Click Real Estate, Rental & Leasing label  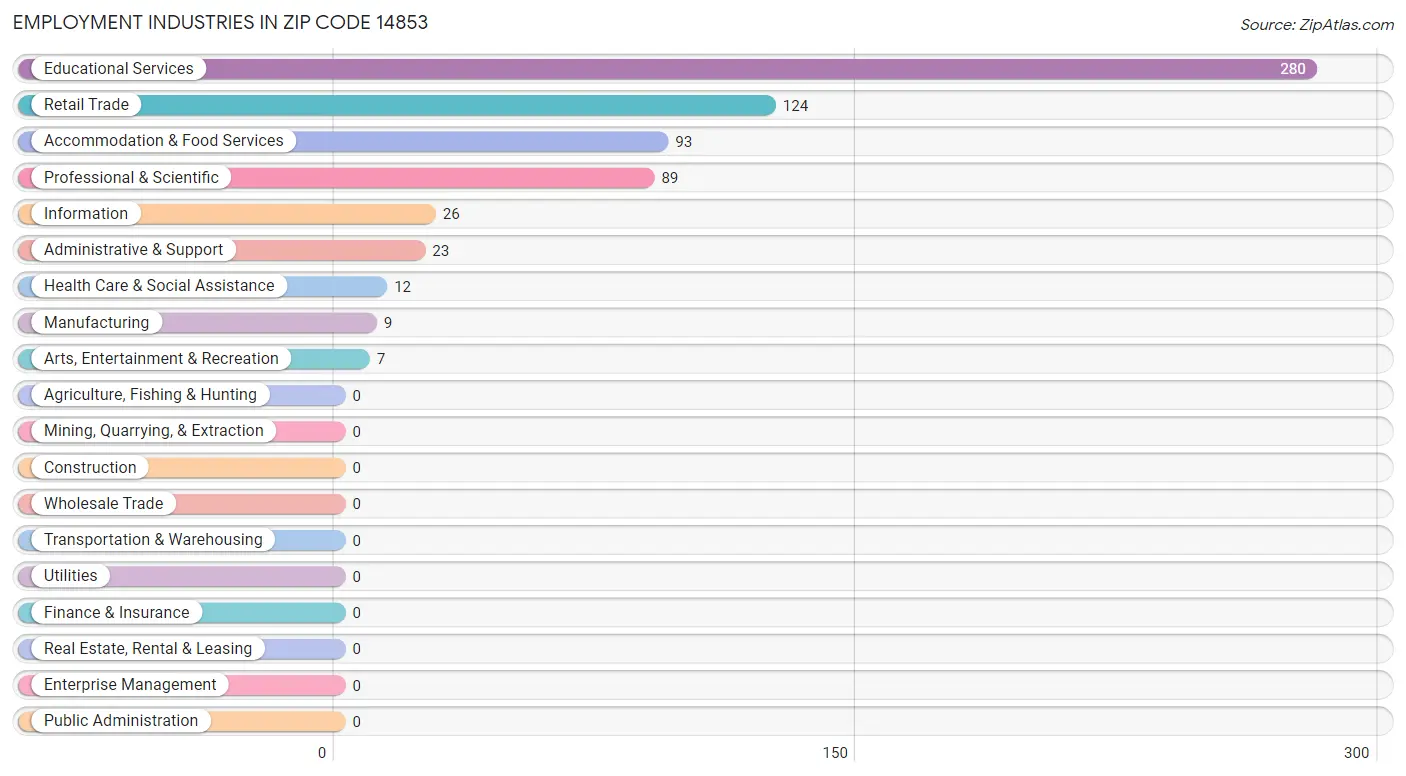point(148,648)
